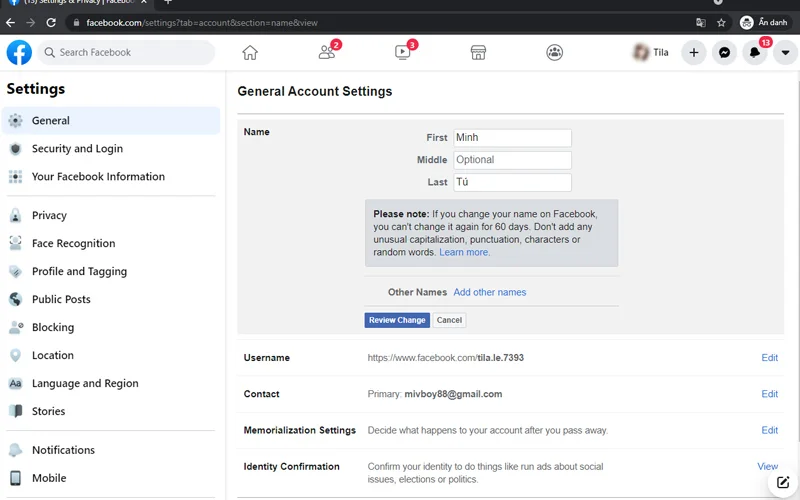Open Notifications bell icon

[755, 52]
